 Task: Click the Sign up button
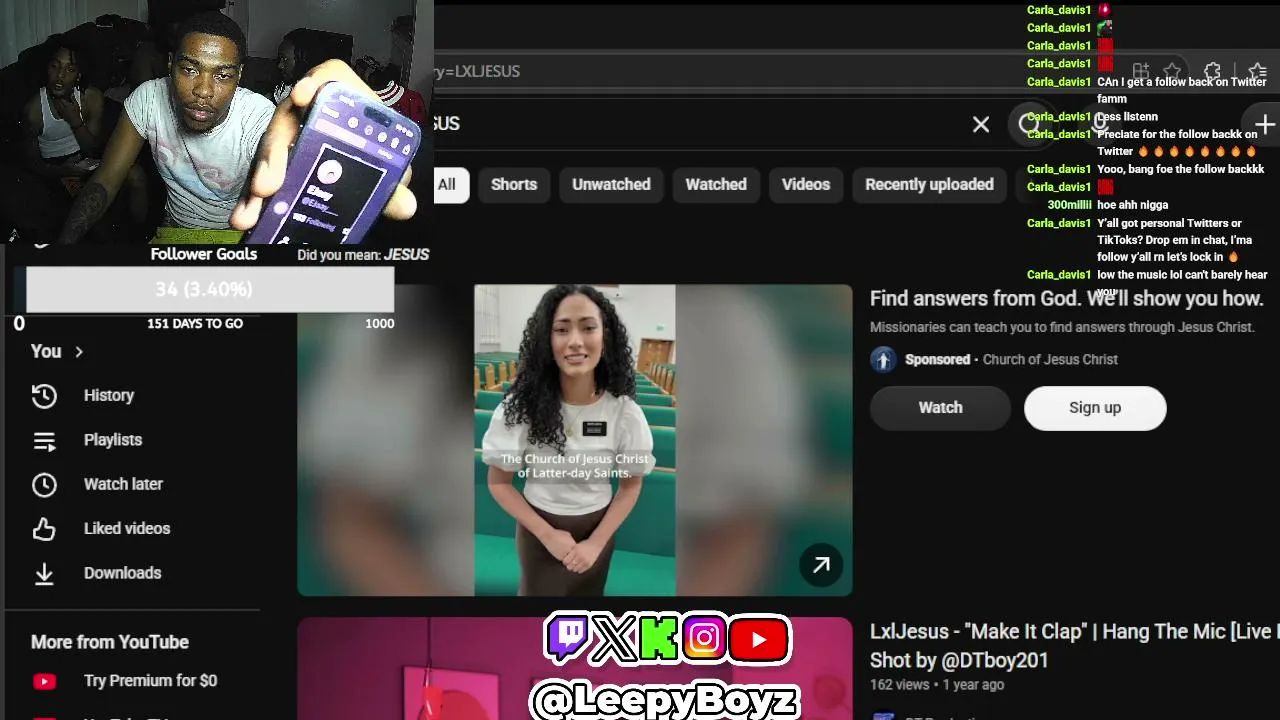point(1095,408)
